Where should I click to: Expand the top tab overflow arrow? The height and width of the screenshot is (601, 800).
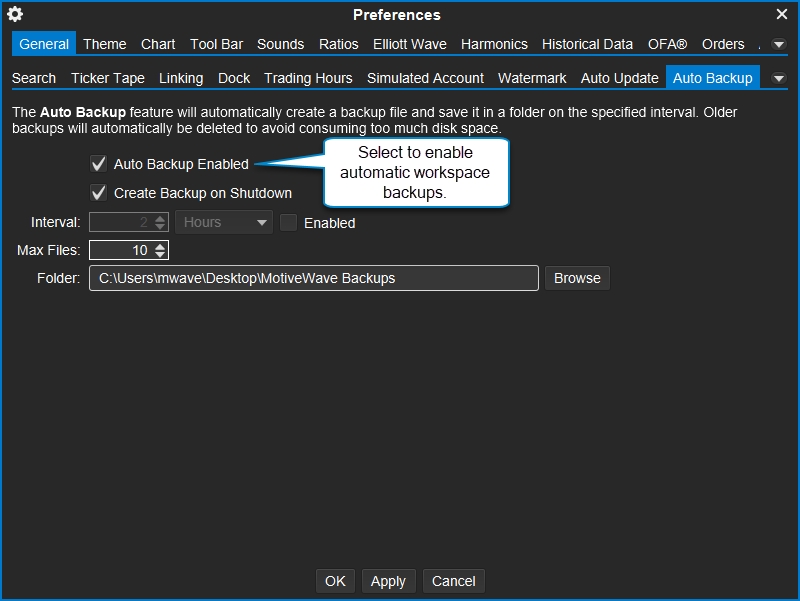click(778, 44)
